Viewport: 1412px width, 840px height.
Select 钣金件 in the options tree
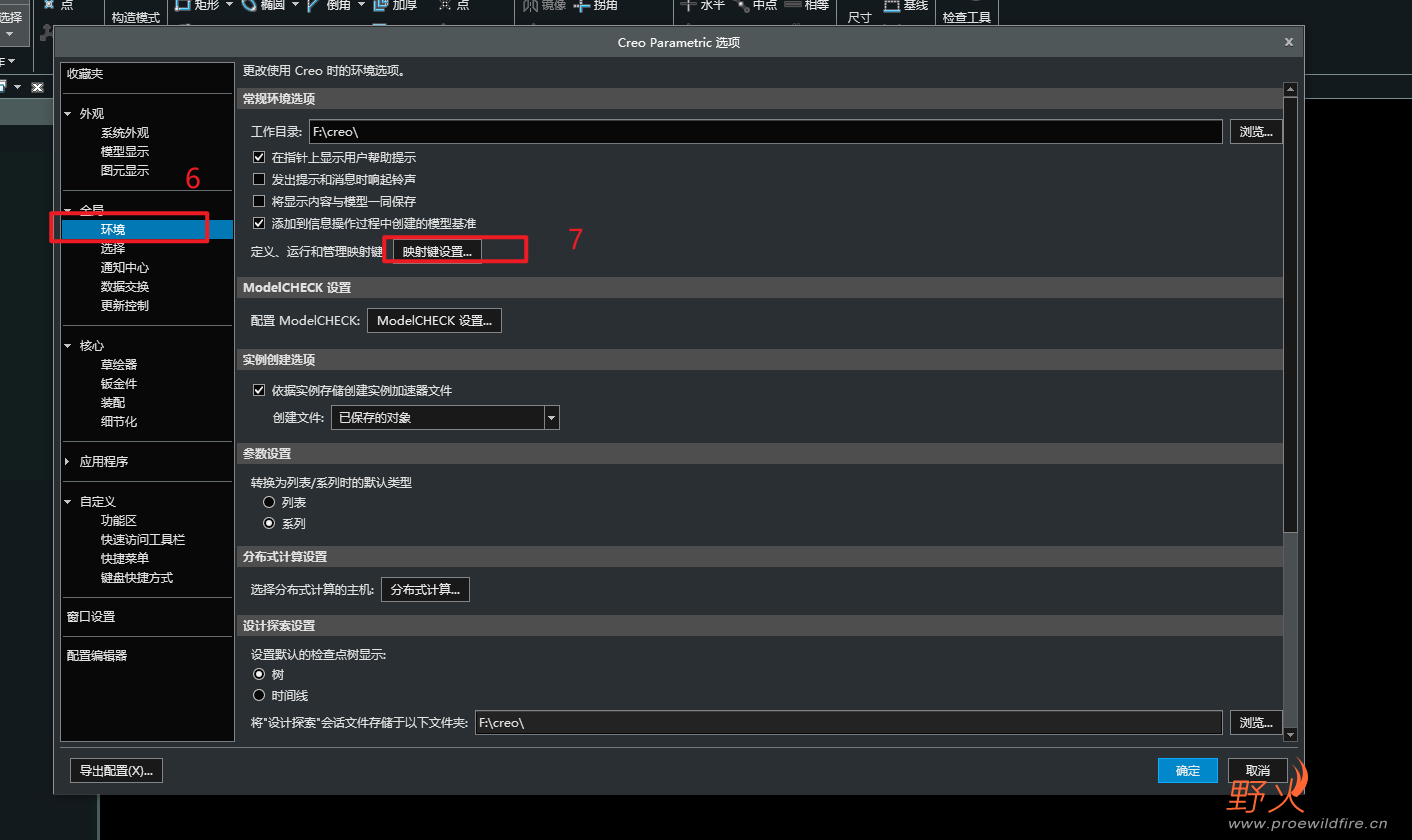119,384
